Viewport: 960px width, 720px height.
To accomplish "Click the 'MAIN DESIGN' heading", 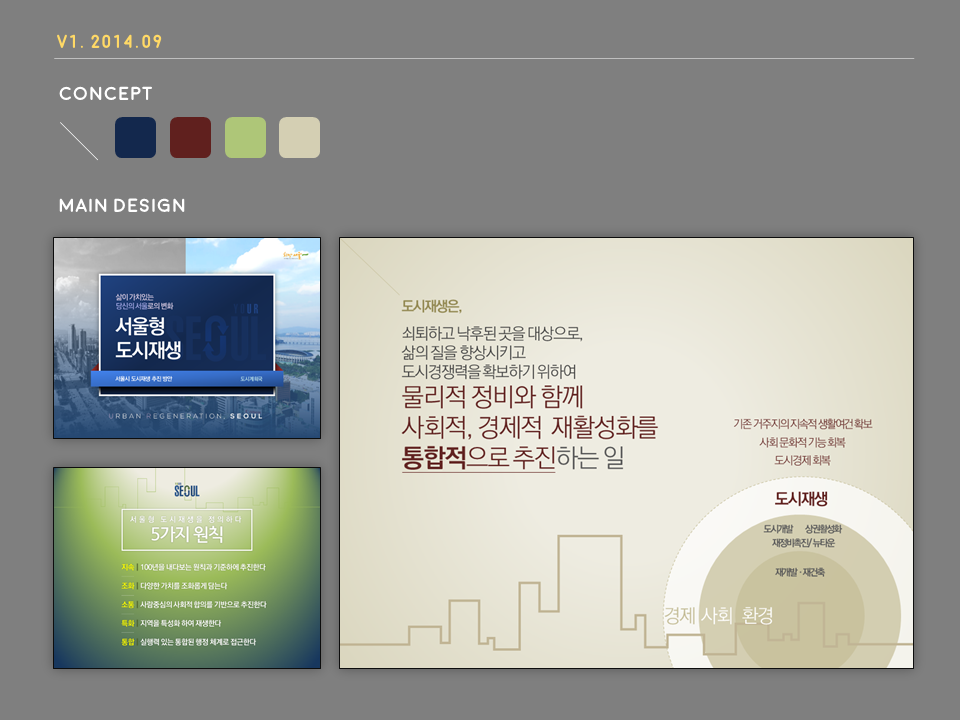I will click(122, 205).
